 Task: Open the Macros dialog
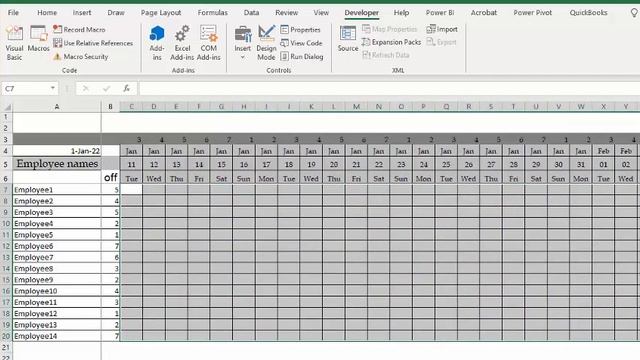[x=38, y=39]
